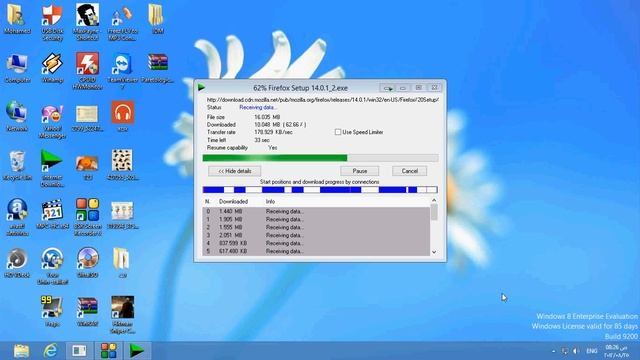The width and height of the screenshot is (640, 360).
Task: Open the Computer desktop icon
Action: [x=17, y=68]
